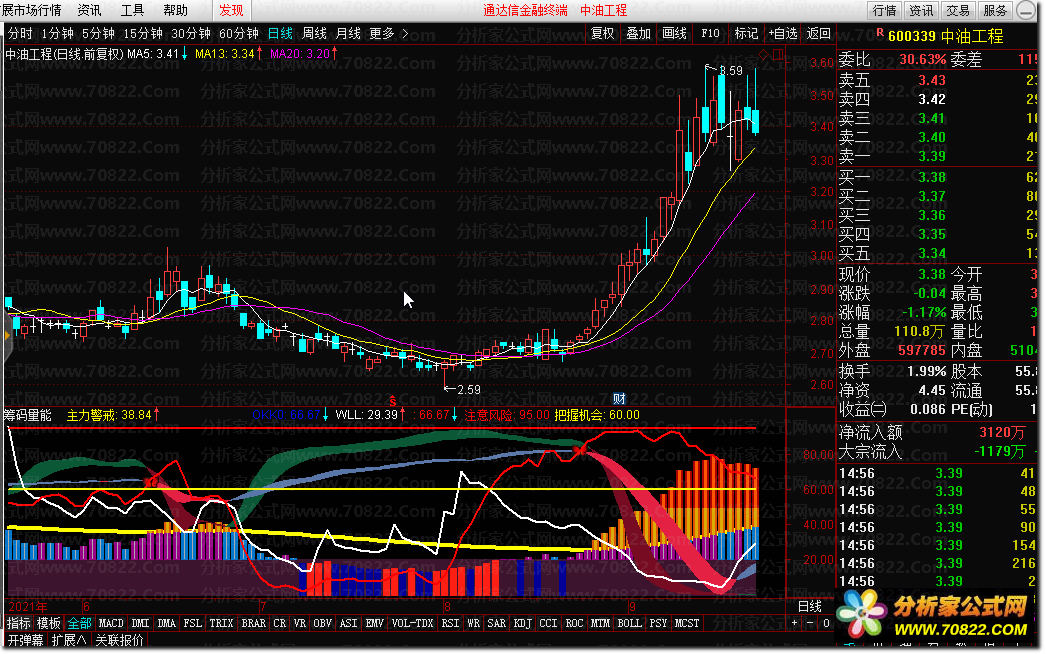Open the 指标 indicator selector
The image size is (1046, 654).
pyautogui.click(x=19, y=623)
